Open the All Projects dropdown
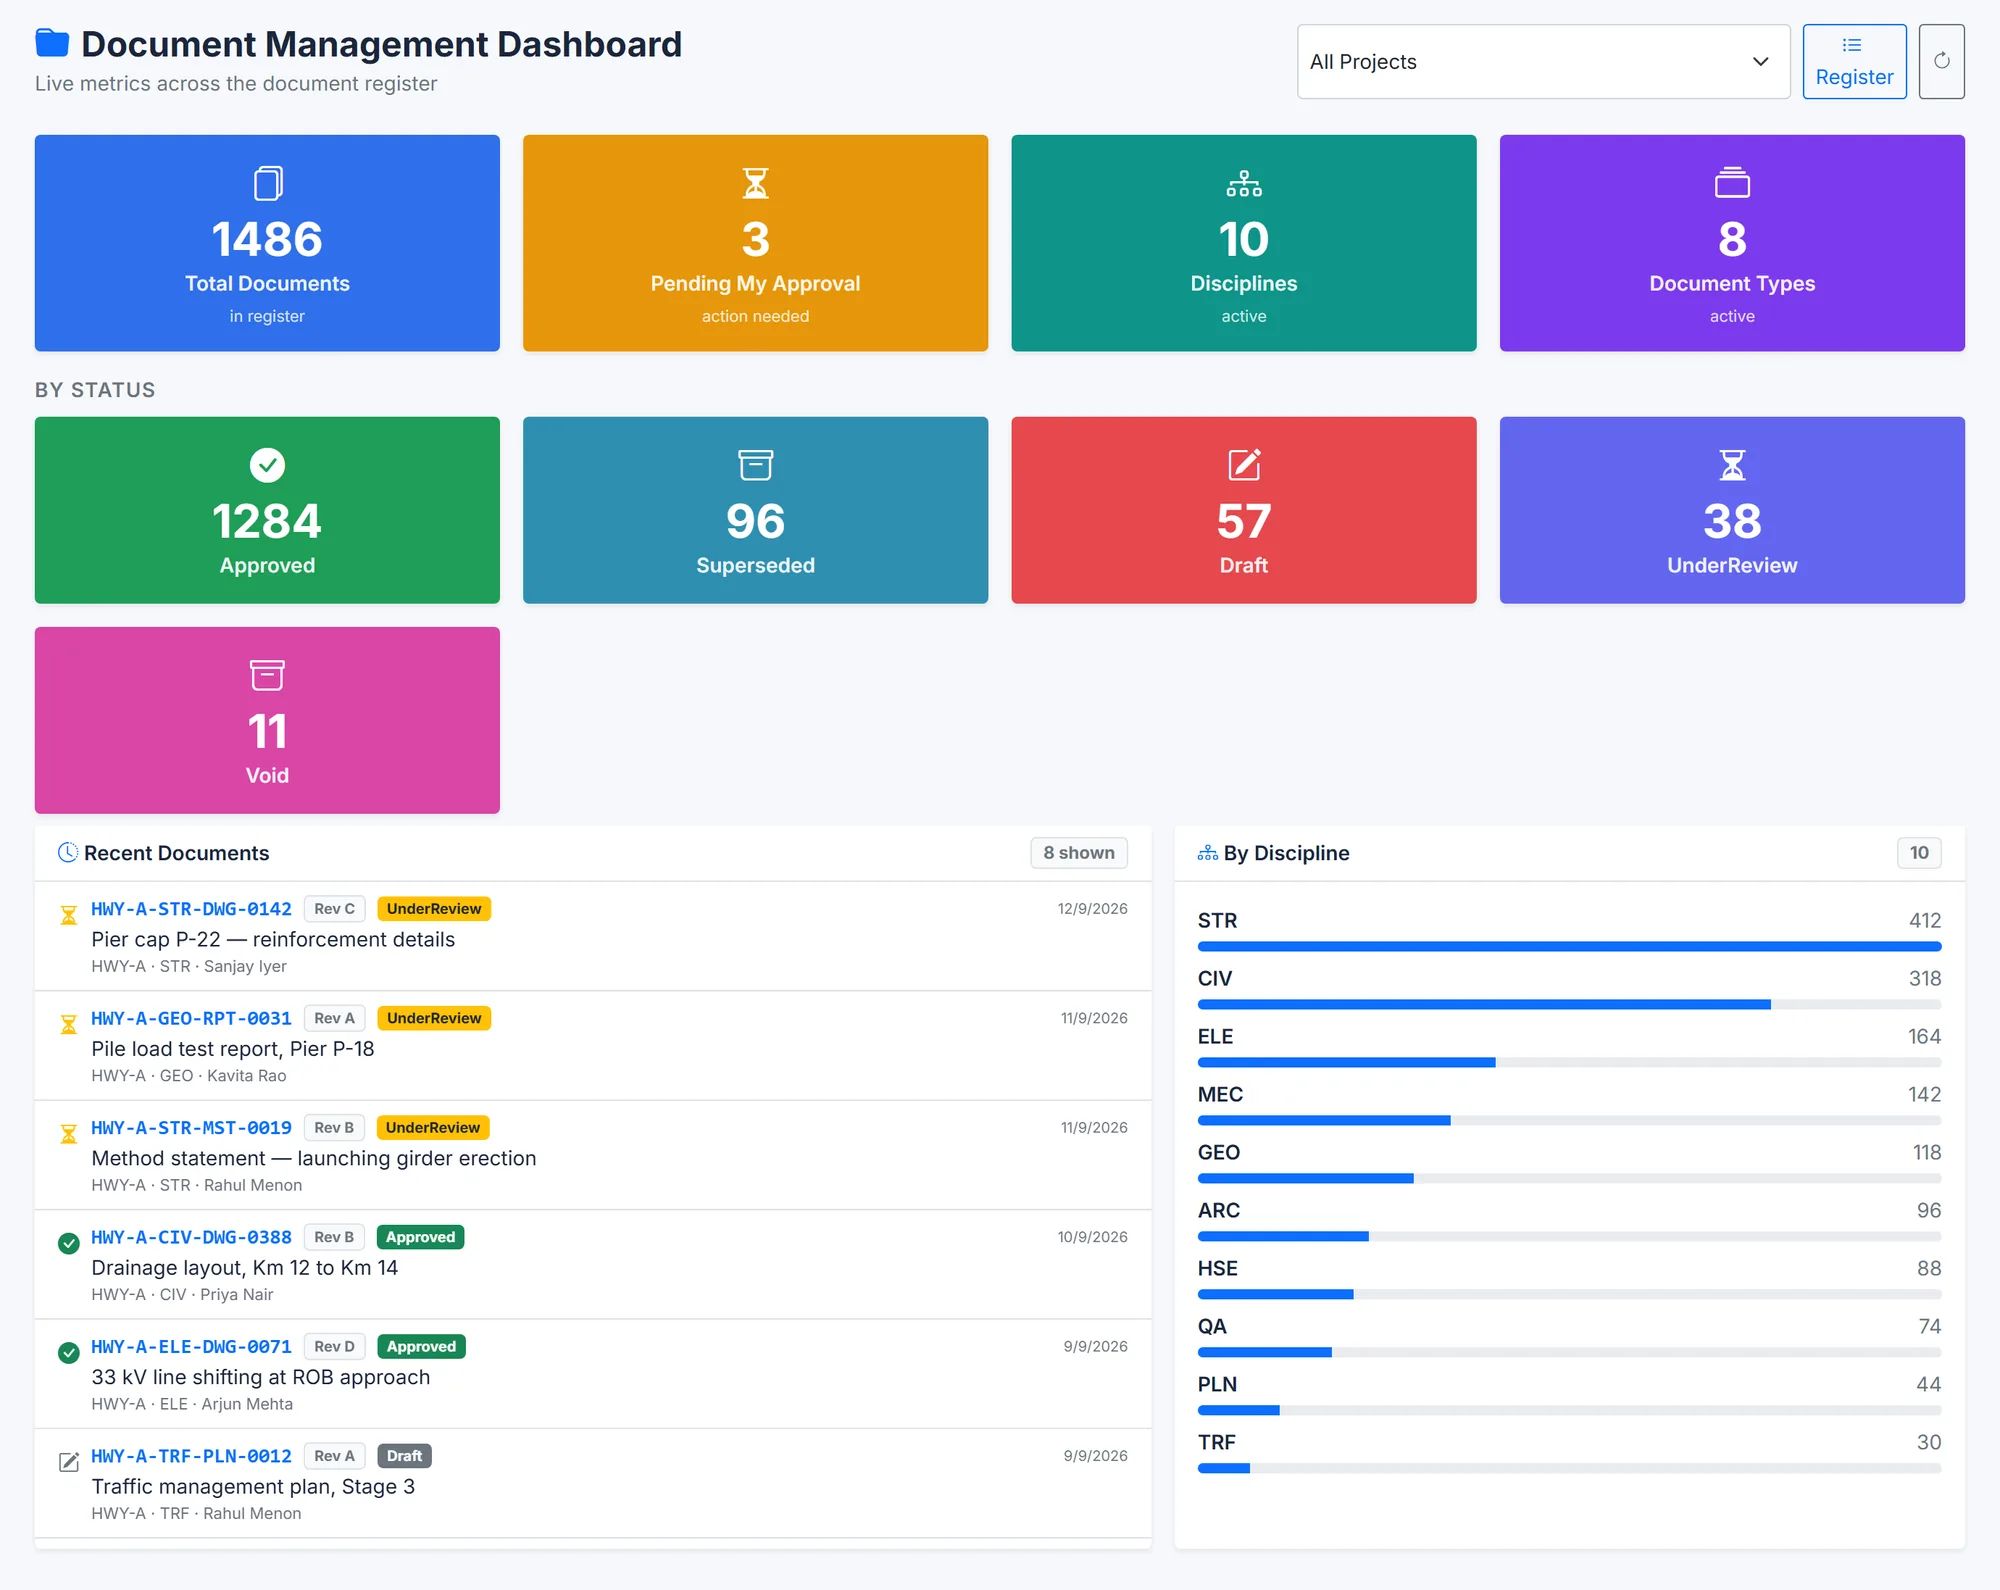Viewport: 2000px width, 1590px height. [x=1543, y=62]
